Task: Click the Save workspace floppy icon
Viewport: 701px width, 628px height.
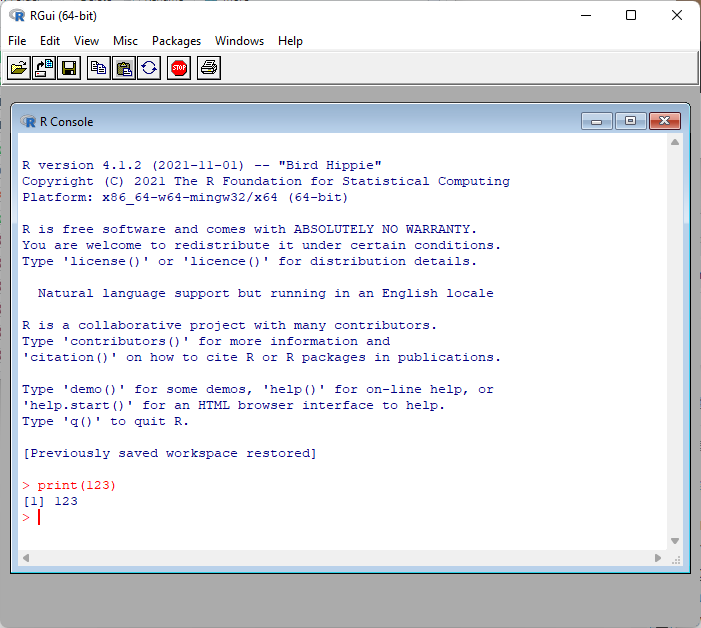Action: pyautogui.click(x=69, y=68)
